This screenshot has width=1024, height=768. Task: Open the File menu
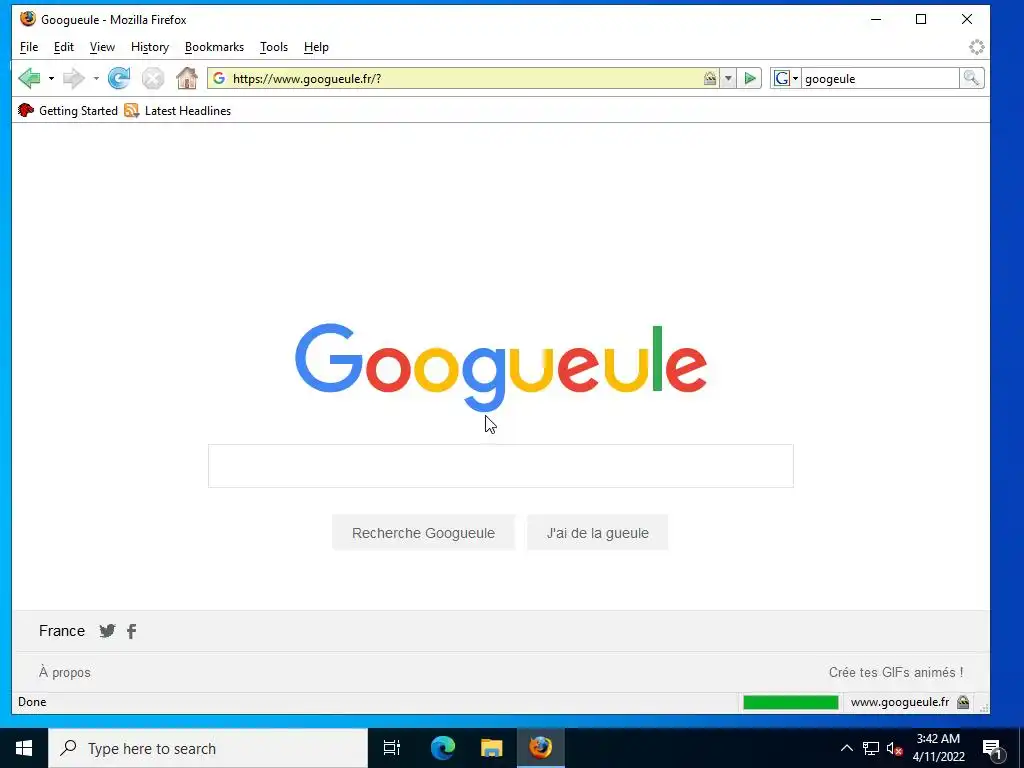(29, 47)
